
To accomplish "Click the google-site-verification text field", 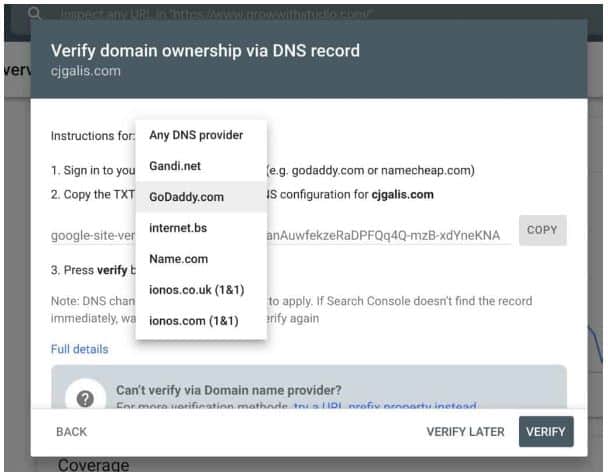I will (x=281, y=235).
